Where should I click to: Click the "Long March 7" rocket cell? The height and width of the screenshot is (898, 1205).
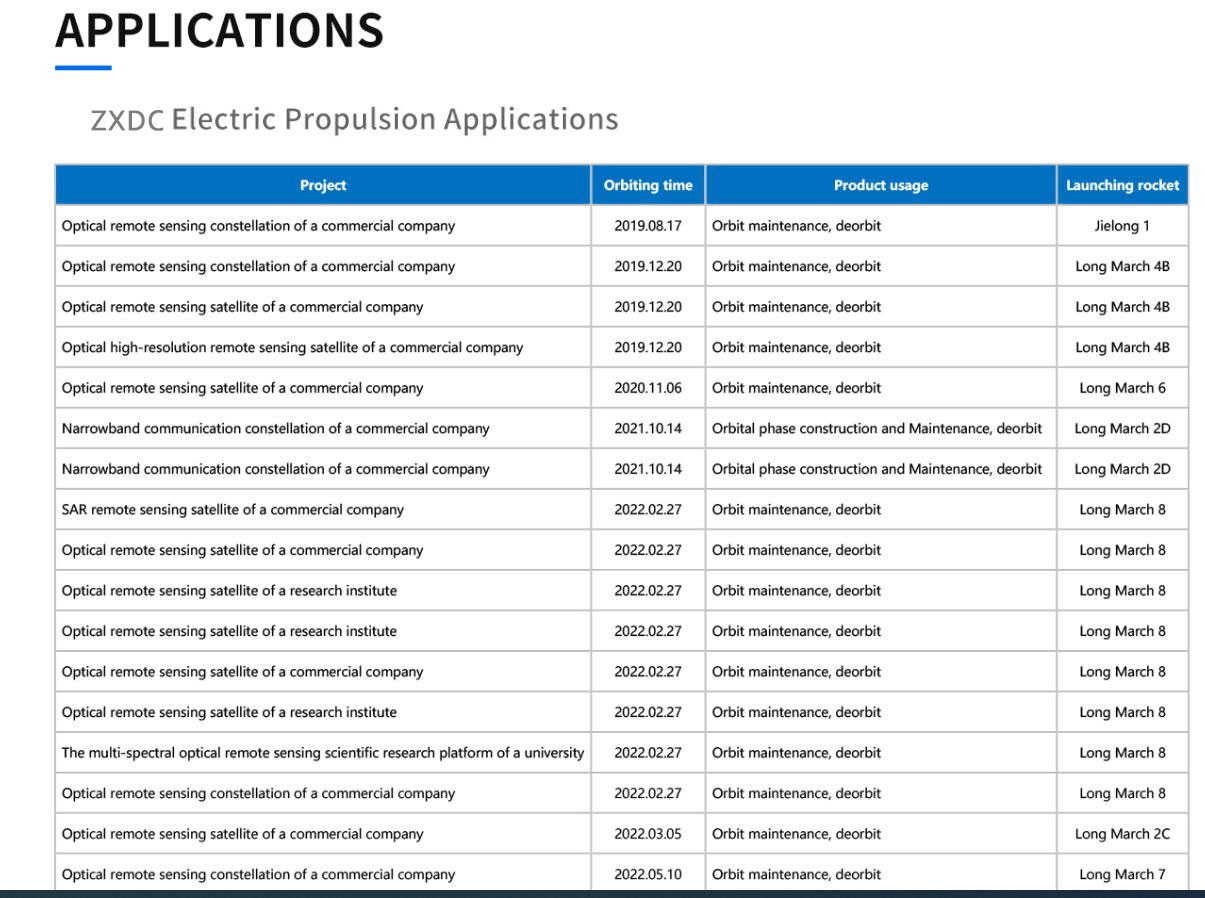pyautogui.click(x=1122, y=874)
